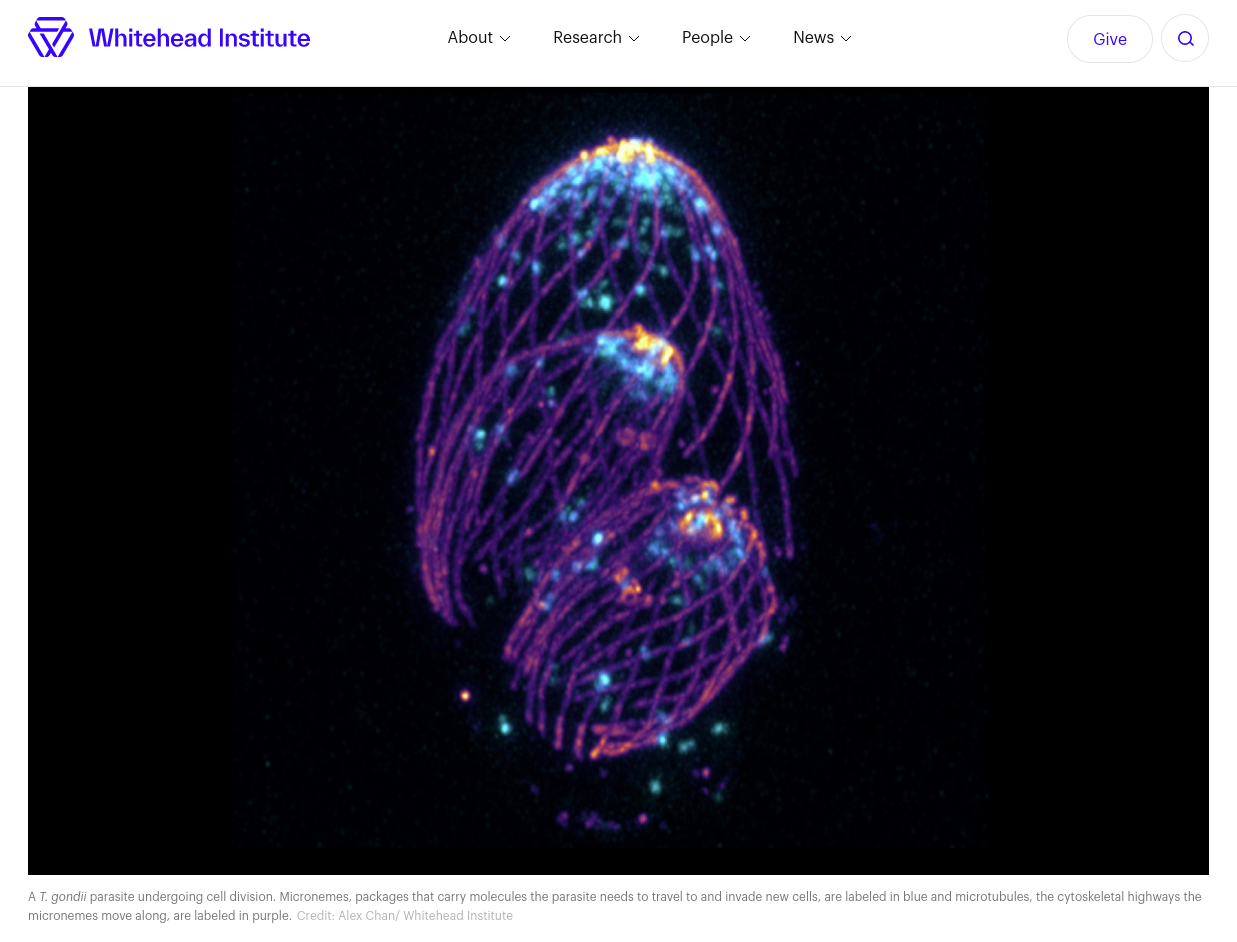Click the T. gondii parasite microscopy image
The image size is (1237, 942).
618,481
